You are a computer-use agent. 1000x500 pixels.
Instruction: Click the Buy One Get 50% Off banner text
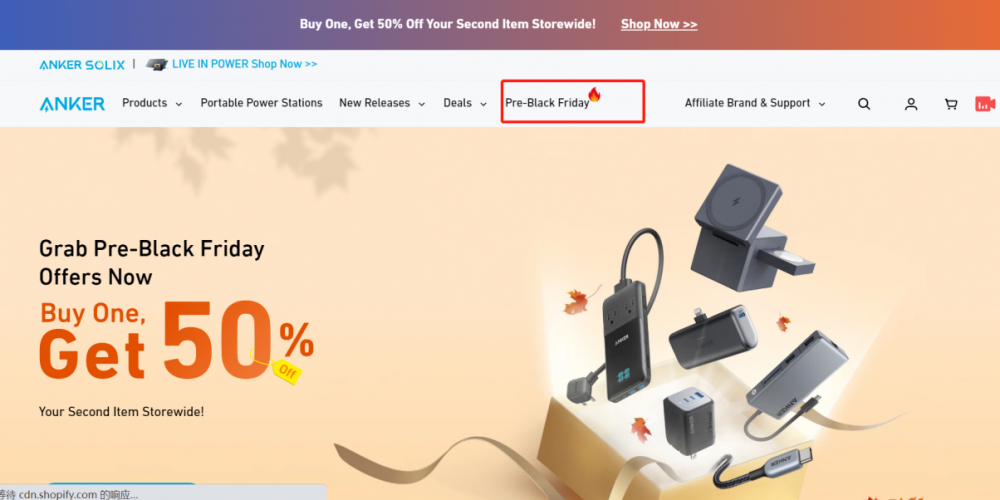pyautogui.click(x=448, y=24)
